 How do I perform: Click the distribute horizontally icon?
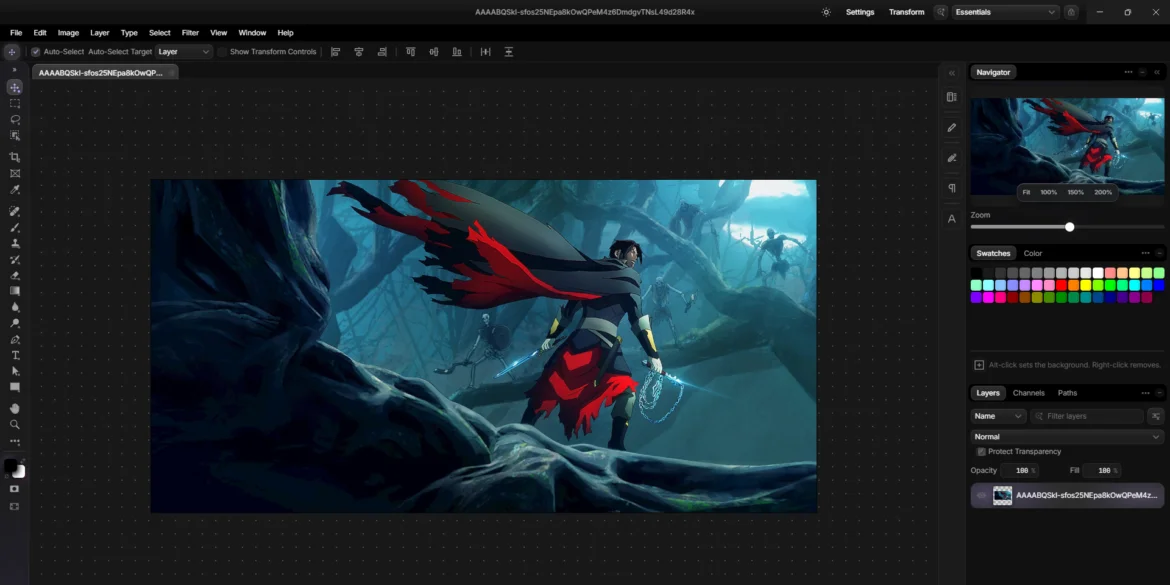pos(486,51)
